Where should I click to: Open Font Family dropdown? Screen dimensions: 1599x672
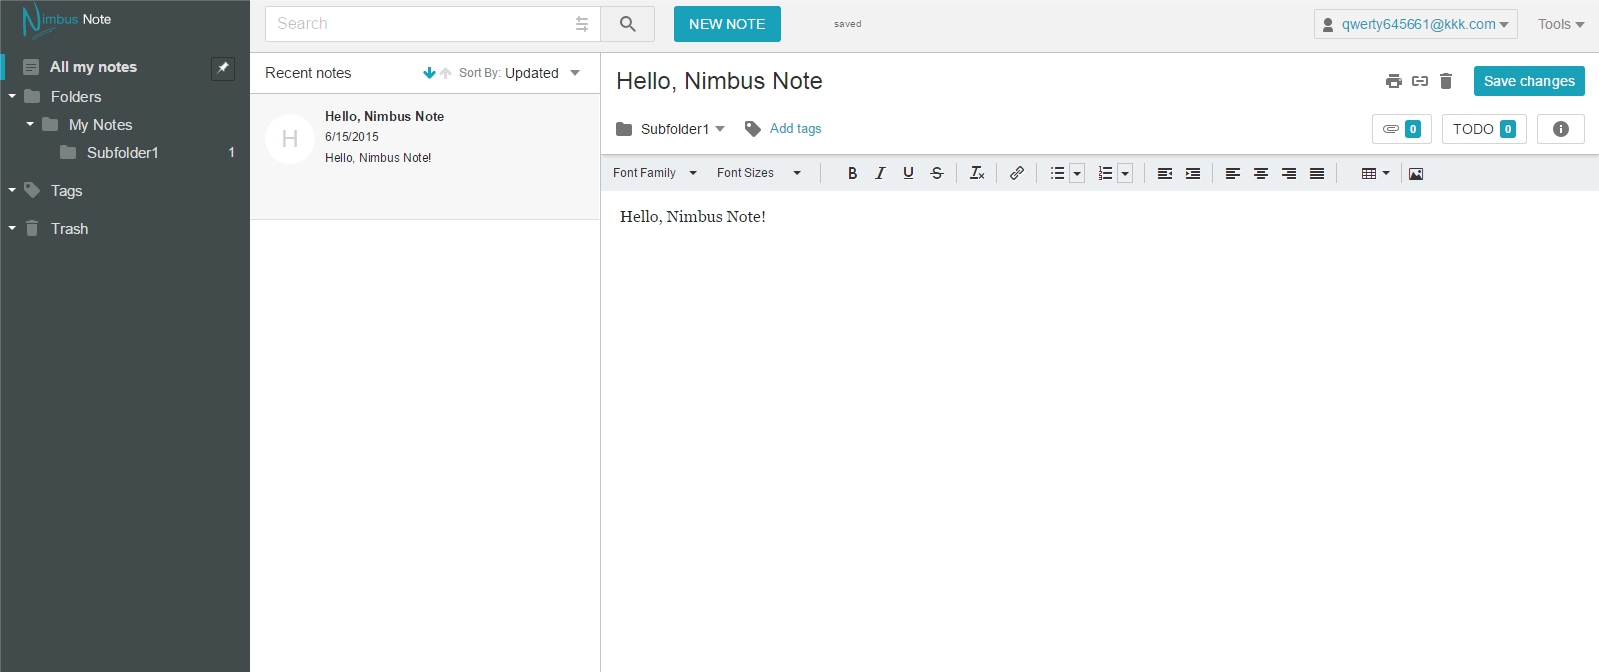[655, 173]
